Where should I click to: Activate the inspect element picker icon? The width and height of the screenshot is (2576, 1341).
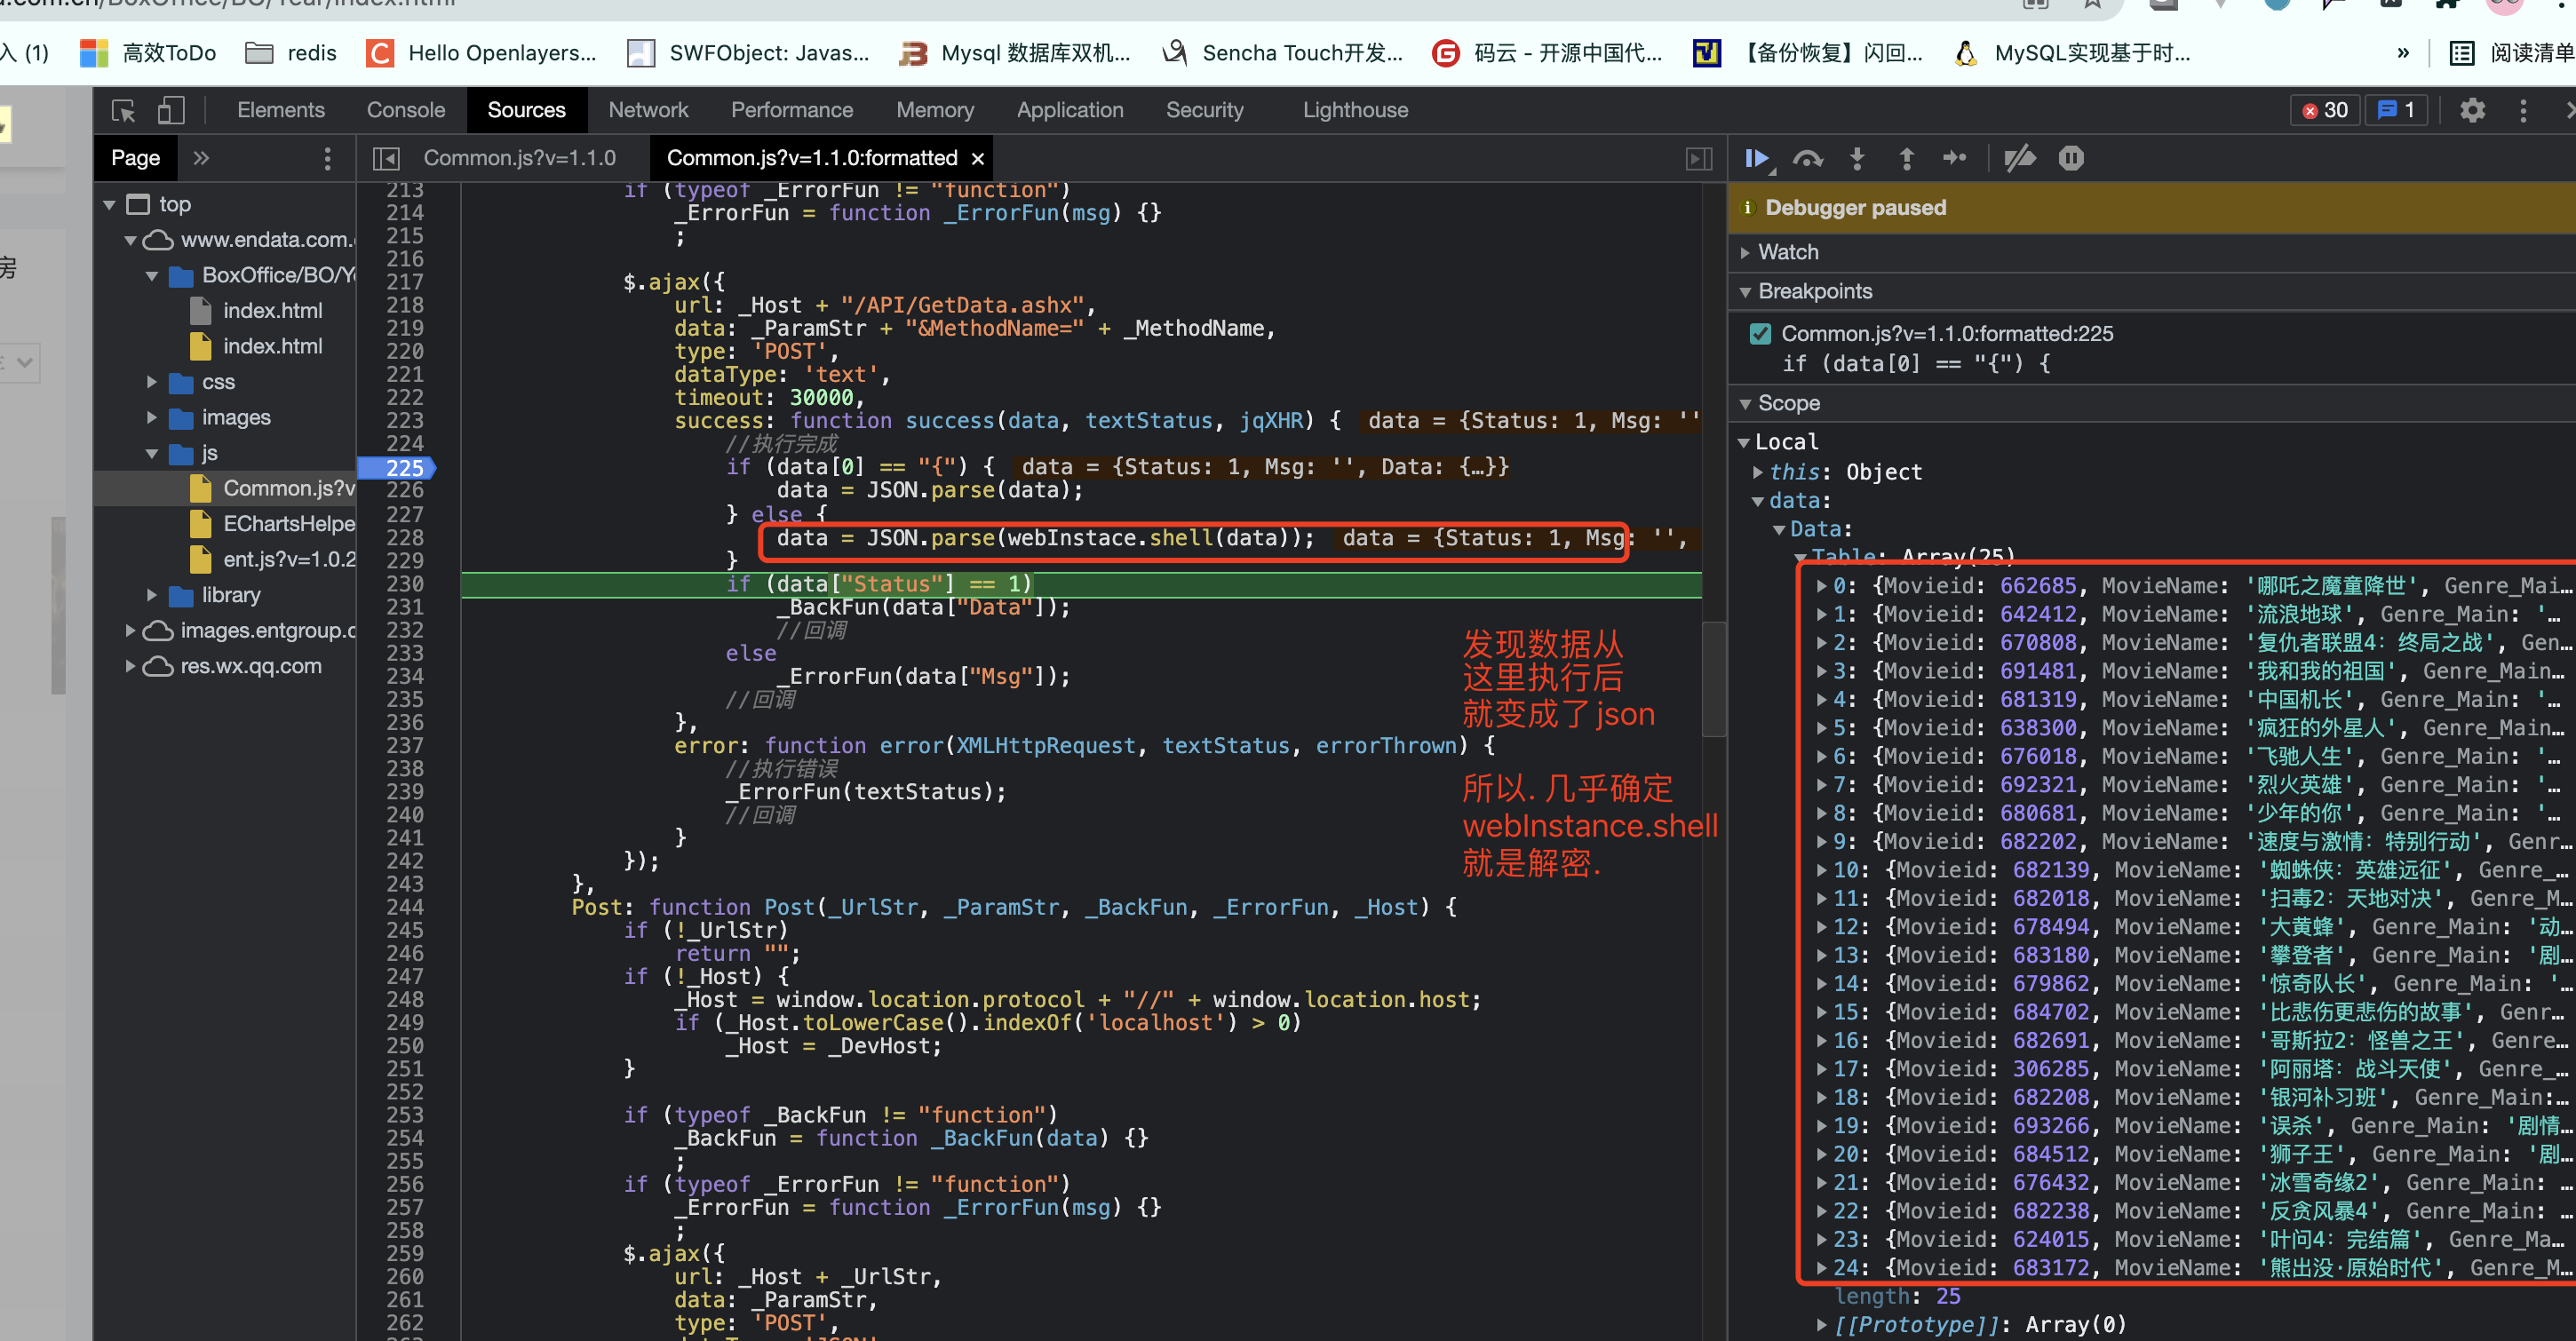(123, 110)
